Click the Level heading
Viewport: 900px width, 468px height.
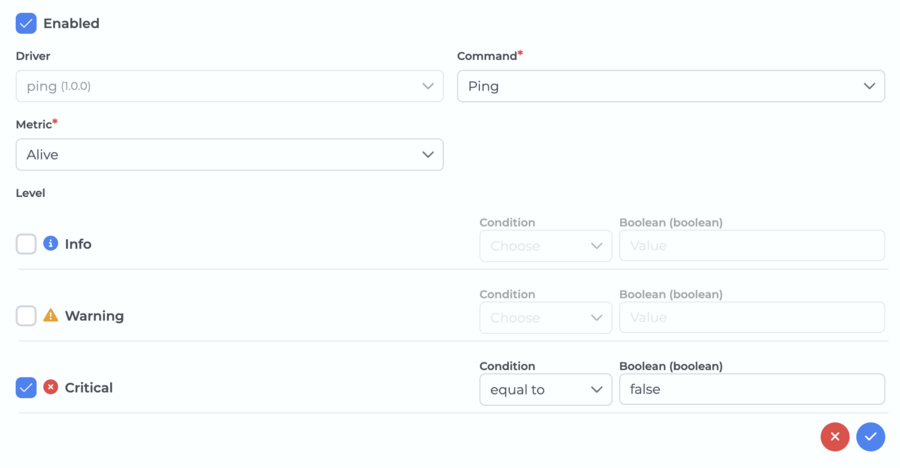(x=30, y=193)
